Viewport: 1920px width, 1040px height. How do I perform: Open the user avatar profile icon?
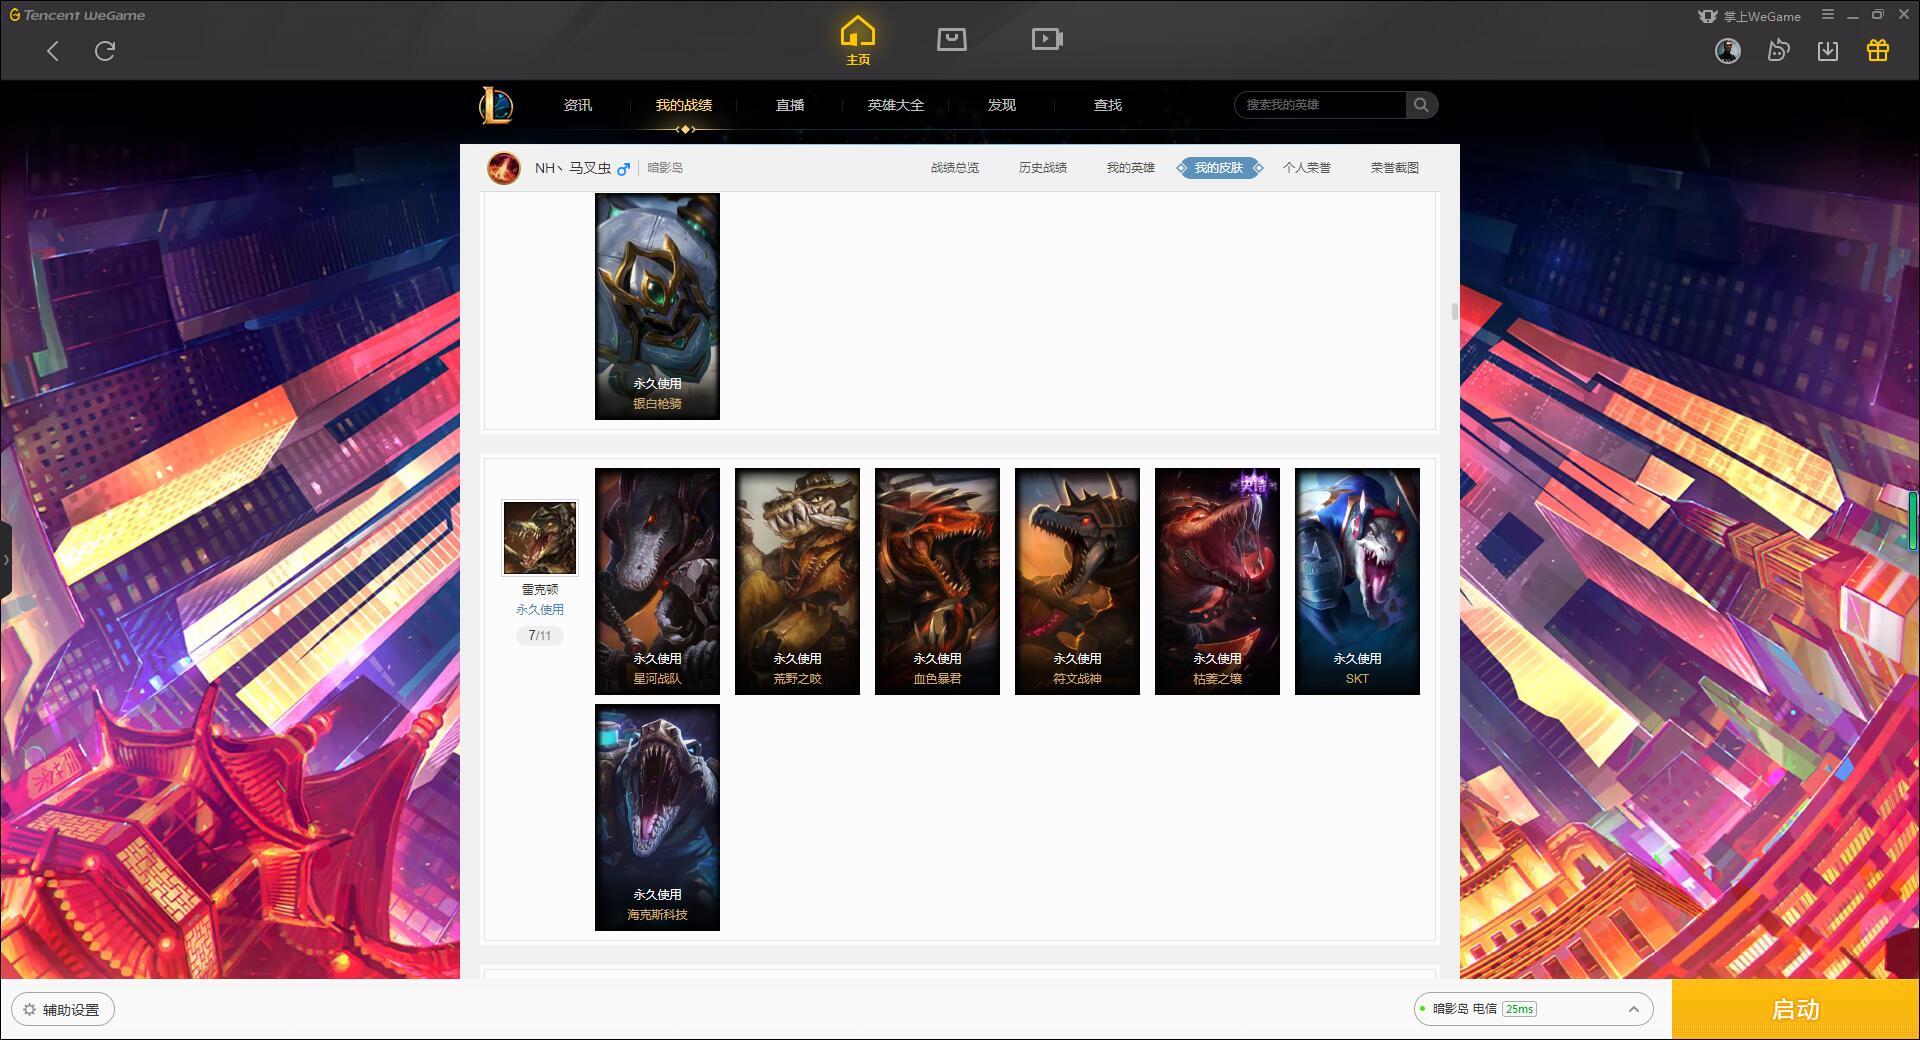[1727, 51]
